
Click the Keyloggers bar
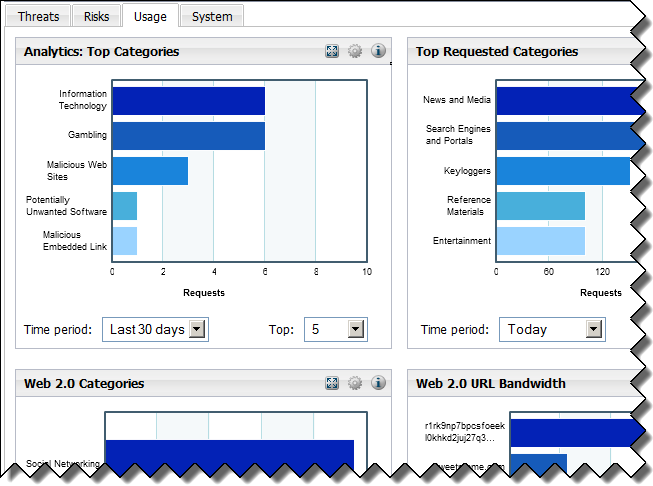point(563,171)
